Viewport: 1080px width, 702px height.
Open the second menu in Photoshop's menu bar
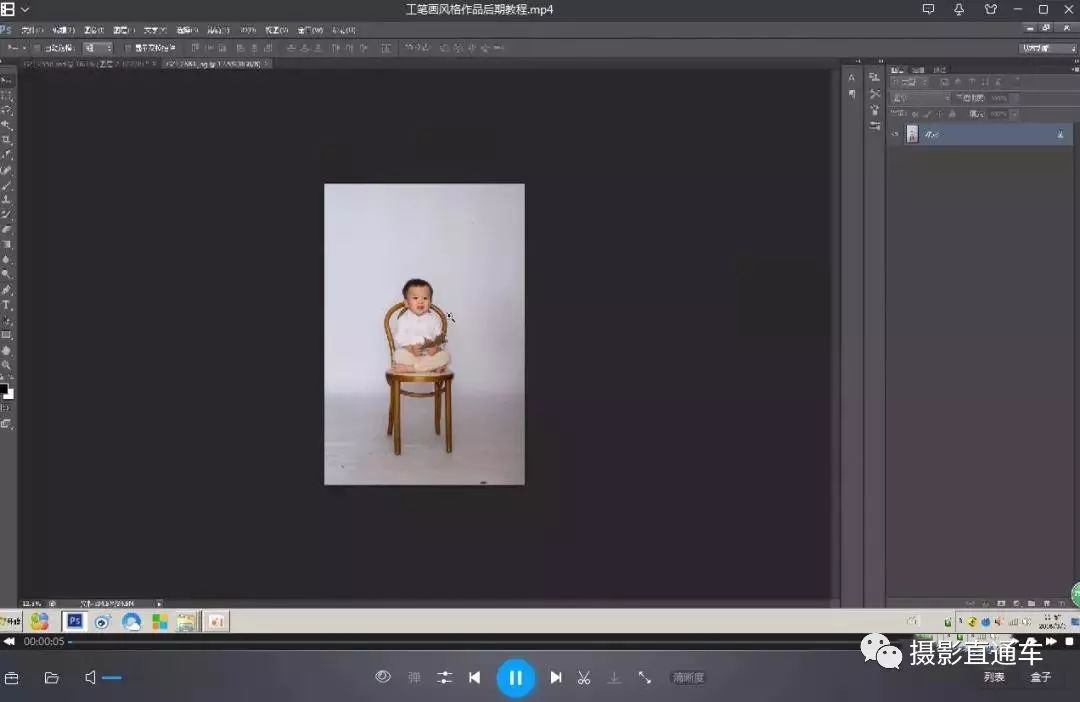pyautogui.click(x=63, y=30)
